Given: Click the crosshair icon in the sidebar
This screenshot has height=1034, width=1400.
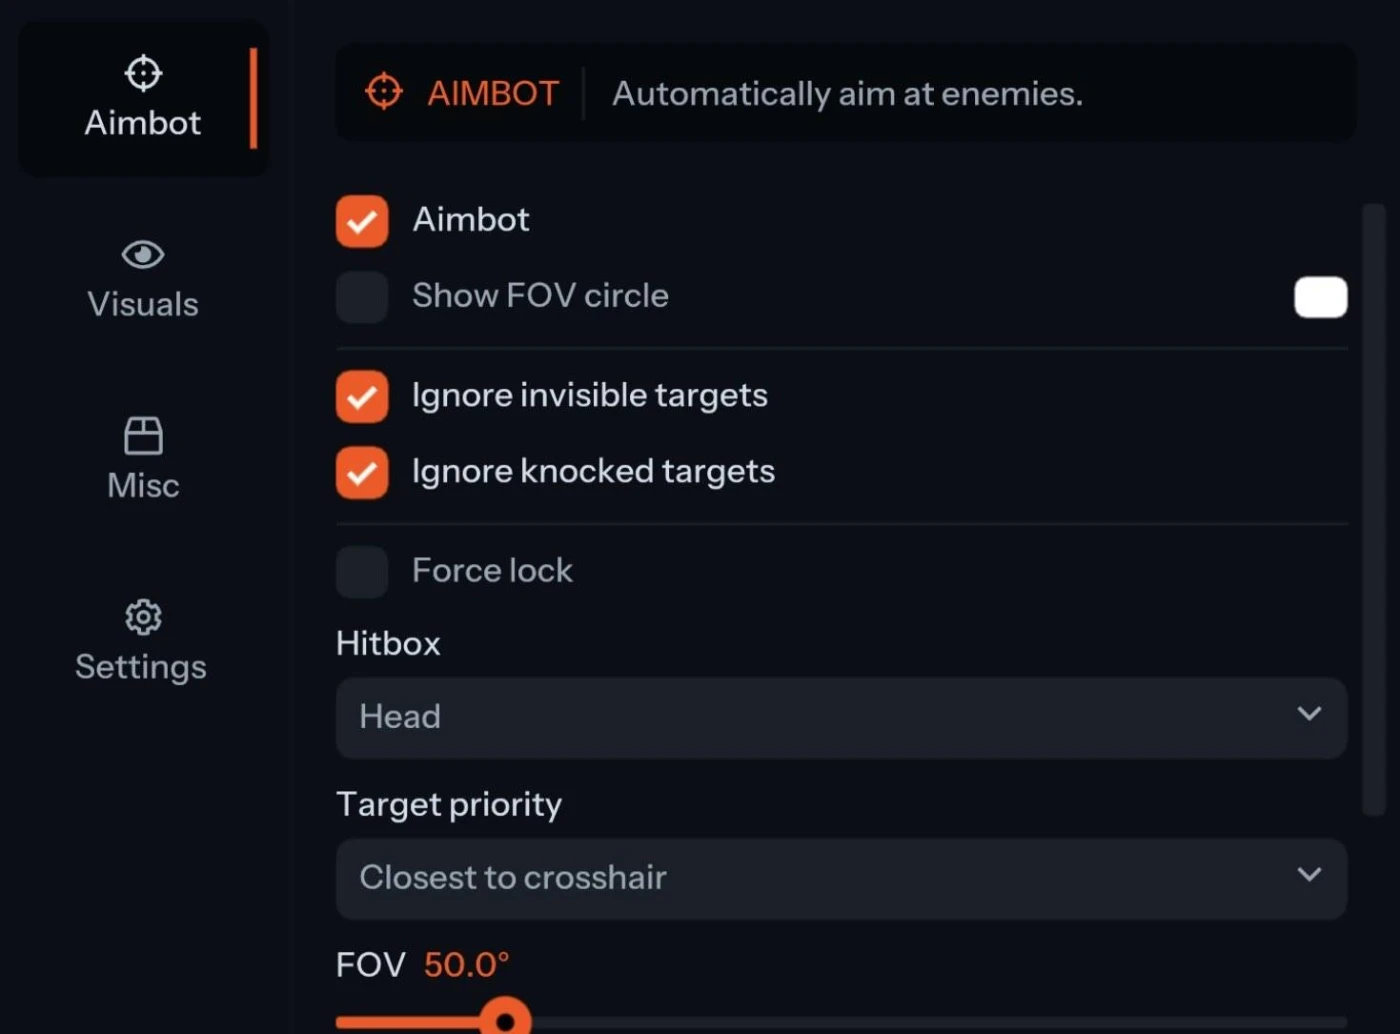Looking at the screenshot, I should 143,73.
